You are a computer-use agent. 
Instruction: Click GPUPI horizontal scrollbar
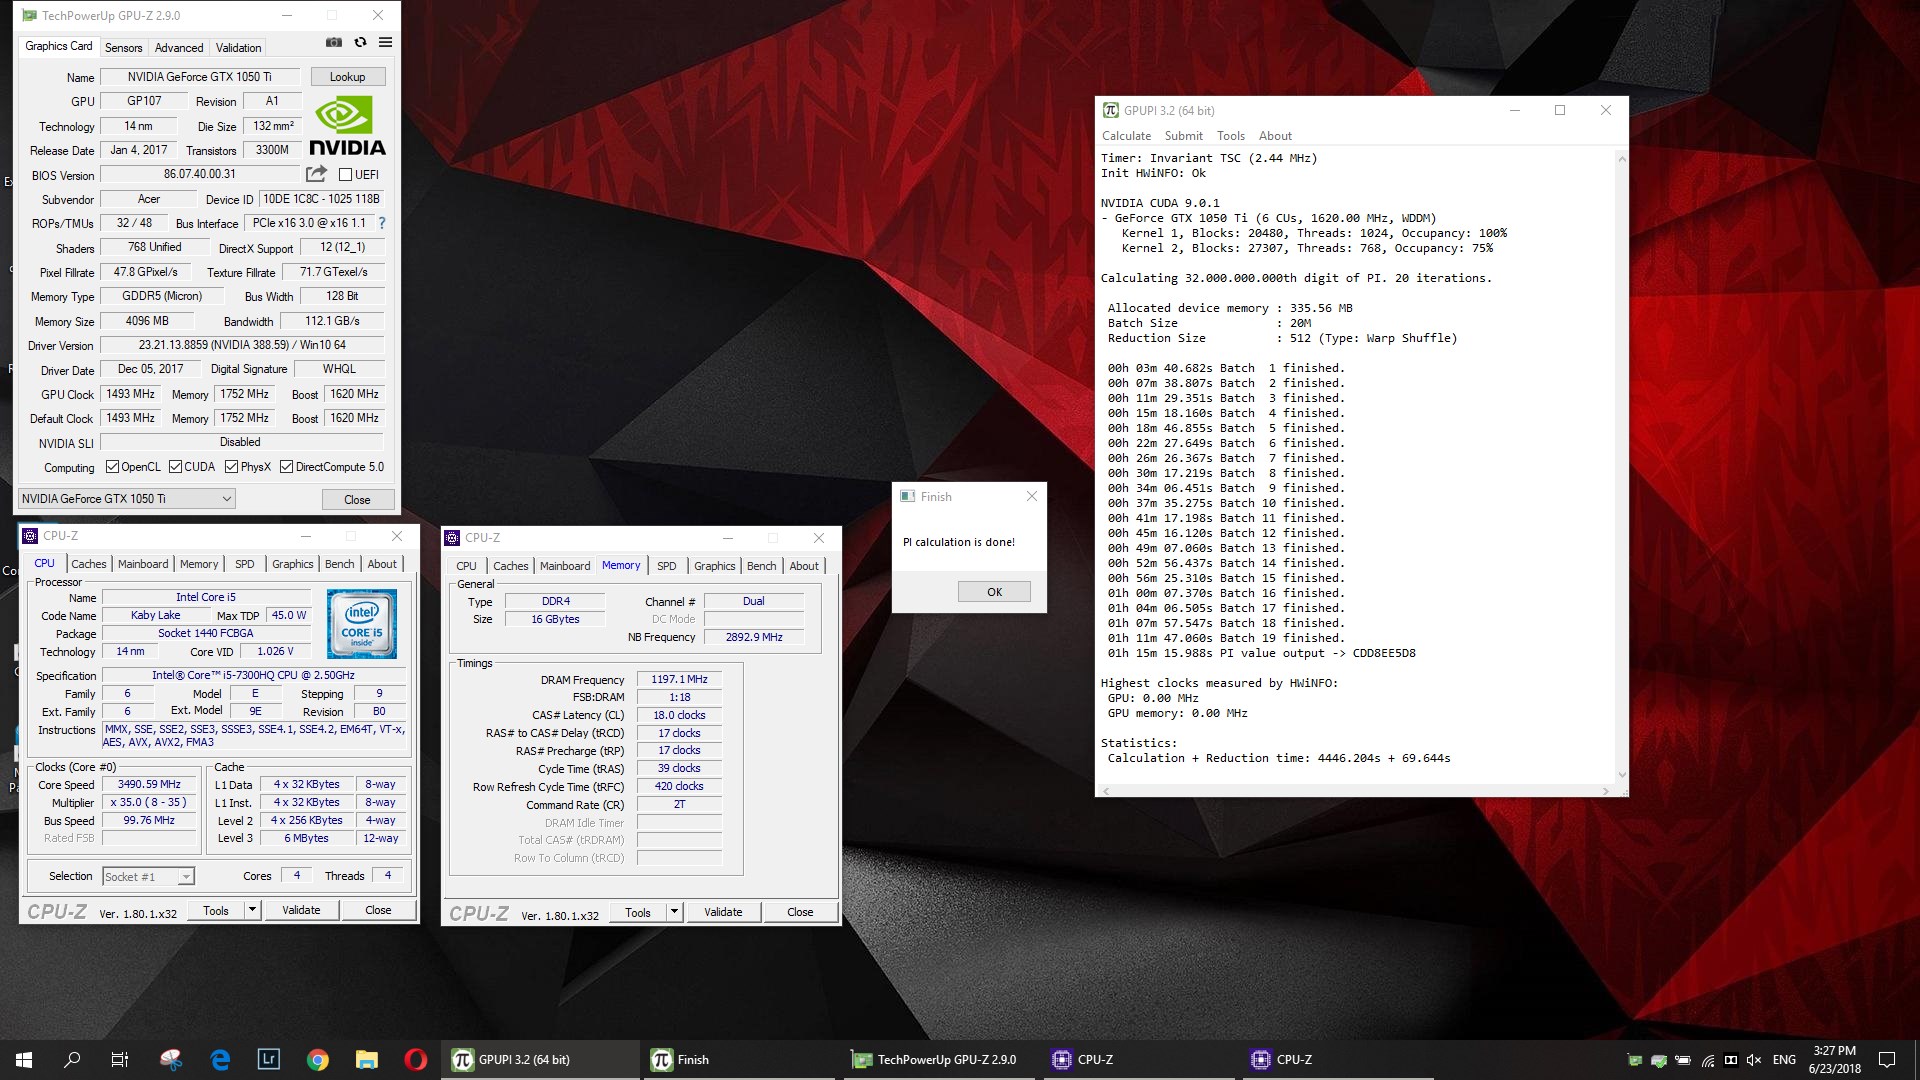tap(1355, 790)
